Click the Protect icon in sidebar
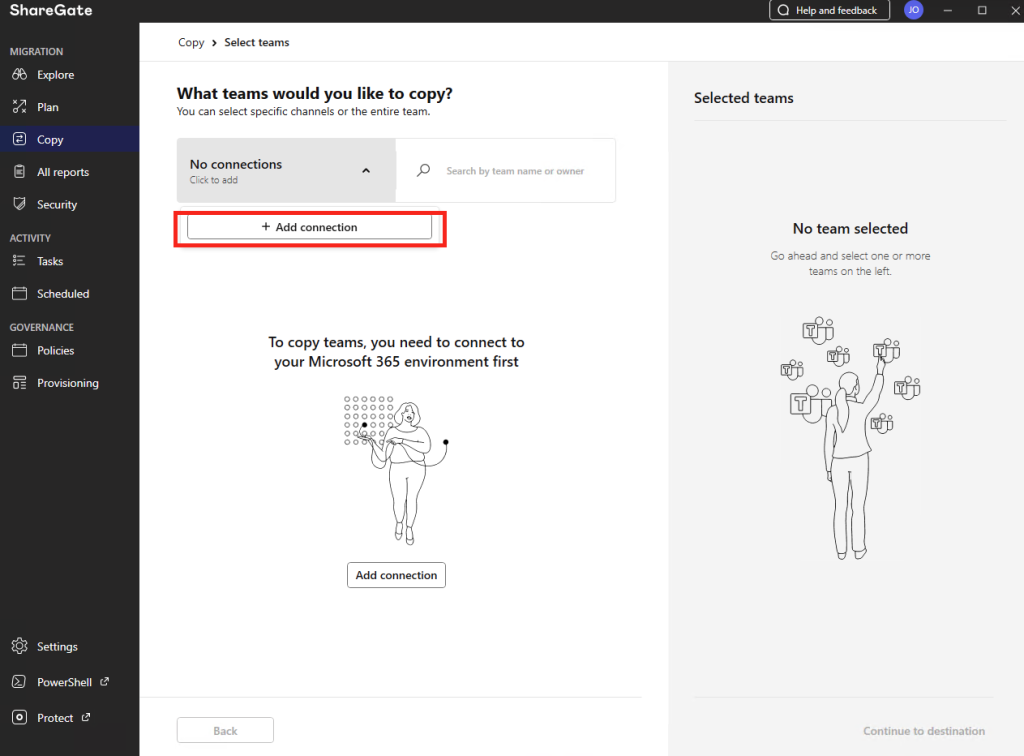Image resolution: width=1024 pixels, height=756 pixels. (20, 717)
